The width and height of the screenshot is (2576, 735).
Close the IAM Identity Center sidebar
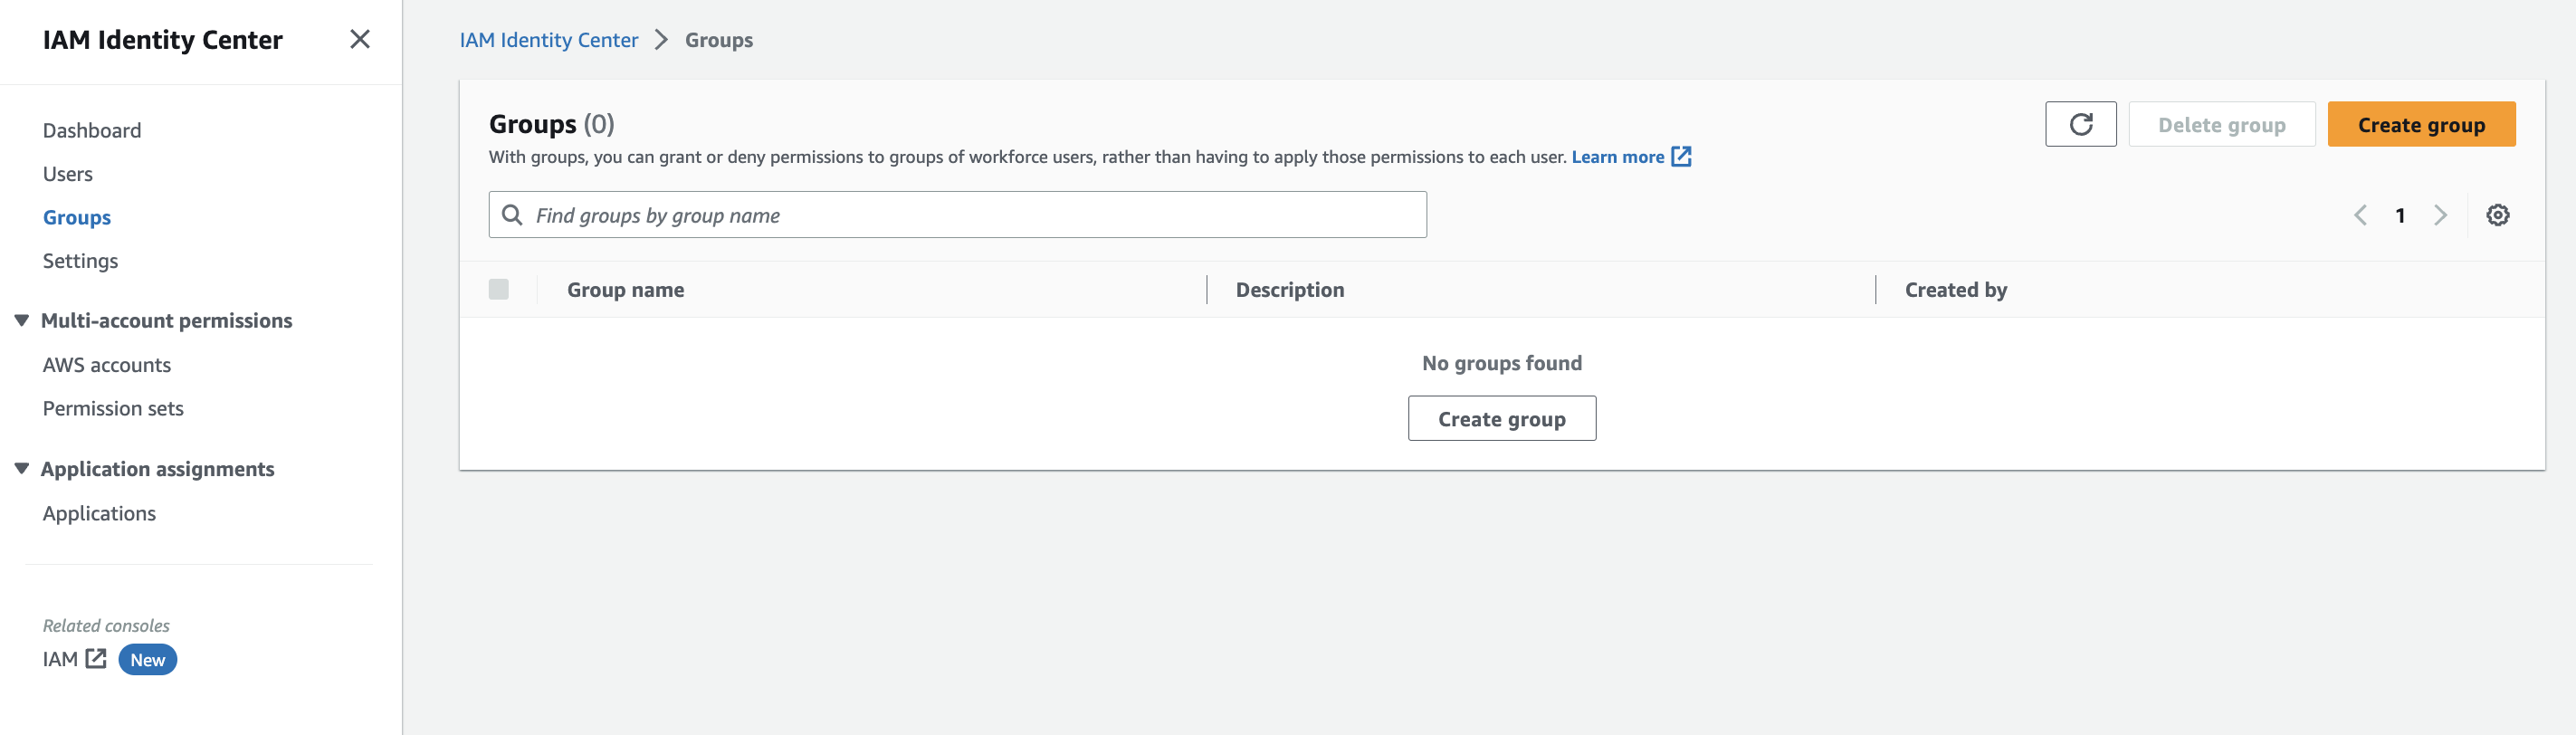coord(360,39)
